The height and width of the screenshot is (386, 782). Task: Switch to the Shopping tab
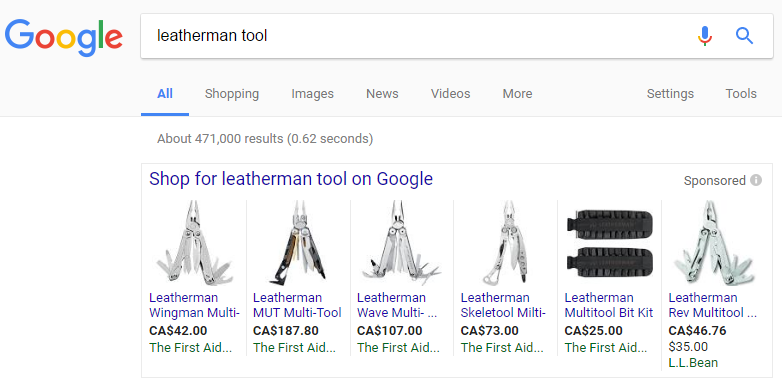coord(232,94)
